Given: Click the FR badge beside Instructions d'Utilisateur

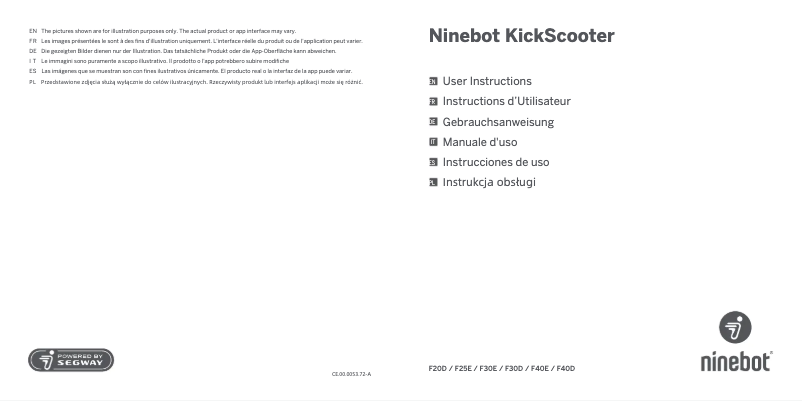Looking at the screenshot, I should coord(433,102).
